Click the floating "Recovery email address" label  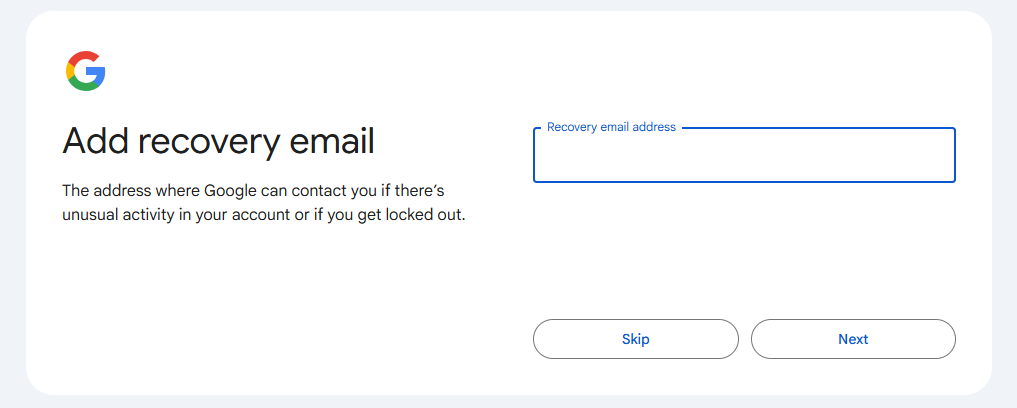click(611, 127)
